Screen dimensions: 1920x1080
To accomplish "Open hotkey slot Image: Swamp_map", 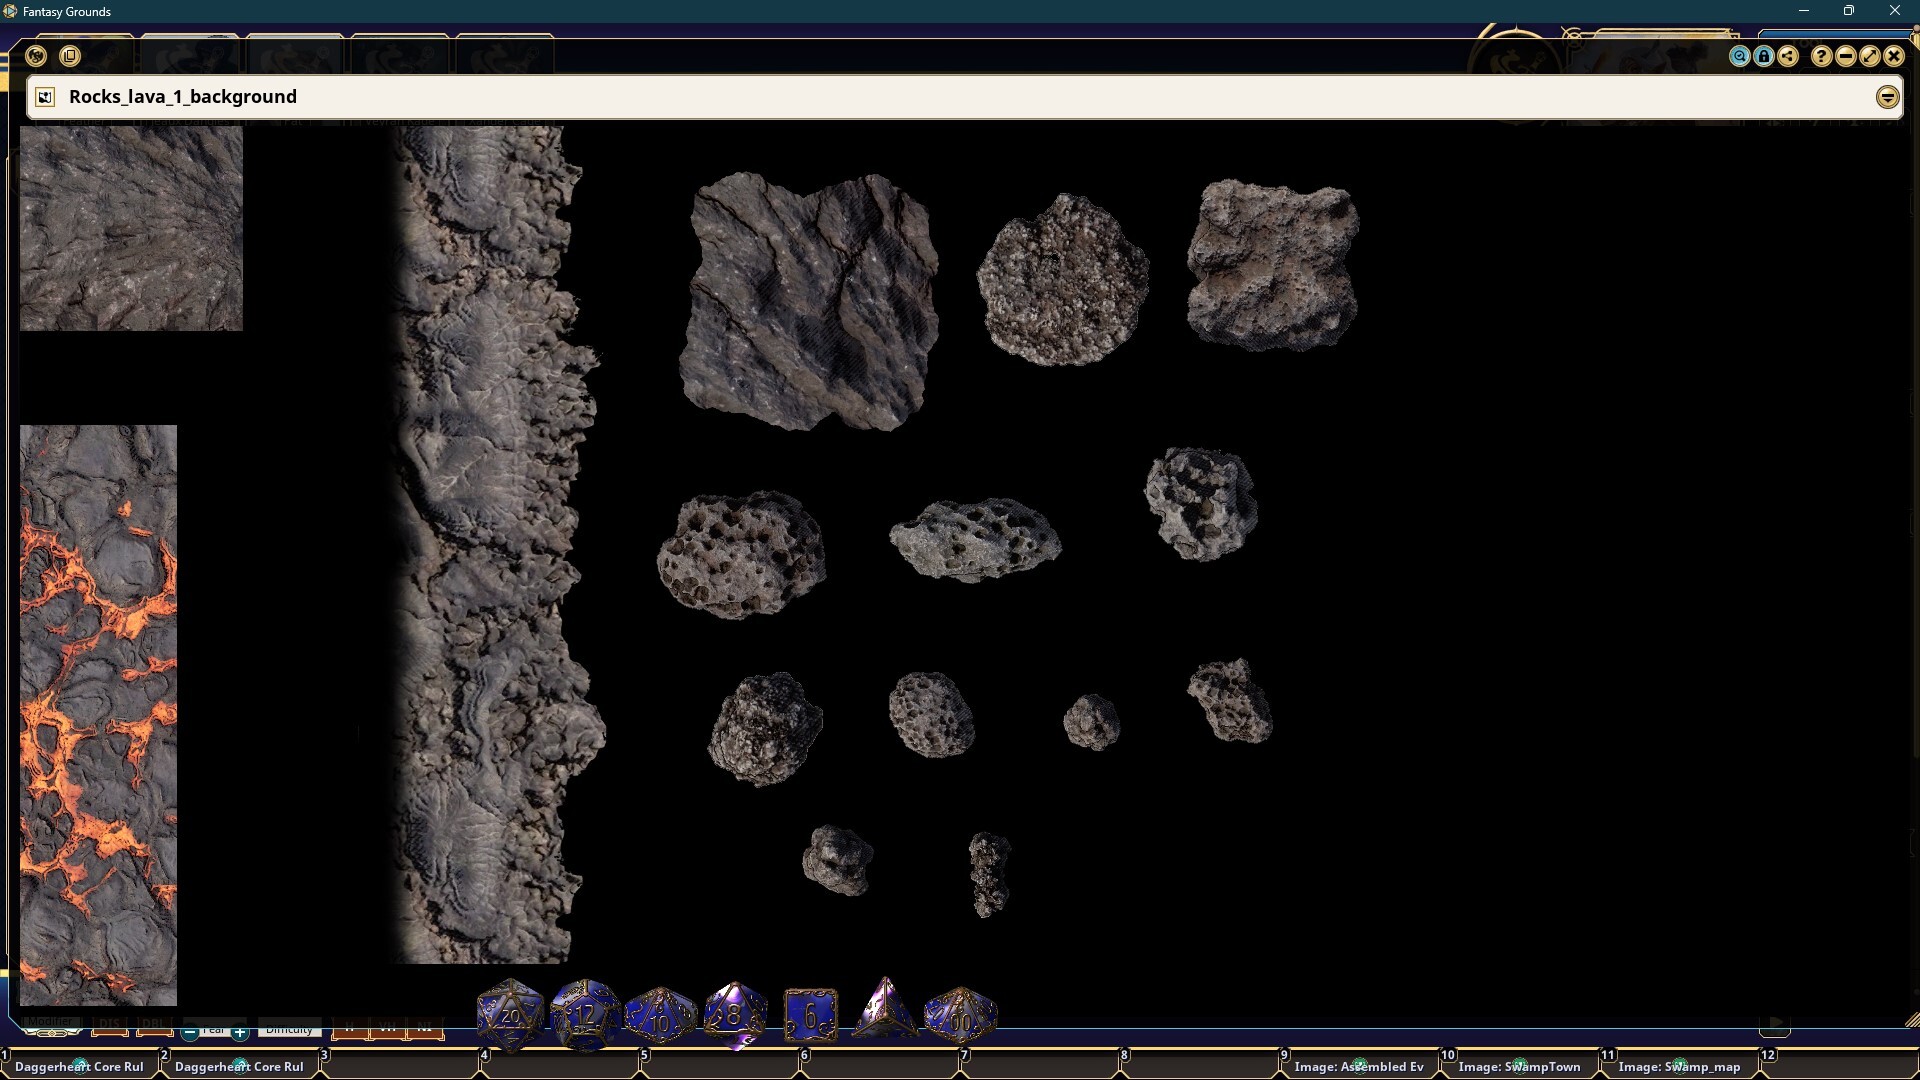I will click(x=1678, y=1066).
